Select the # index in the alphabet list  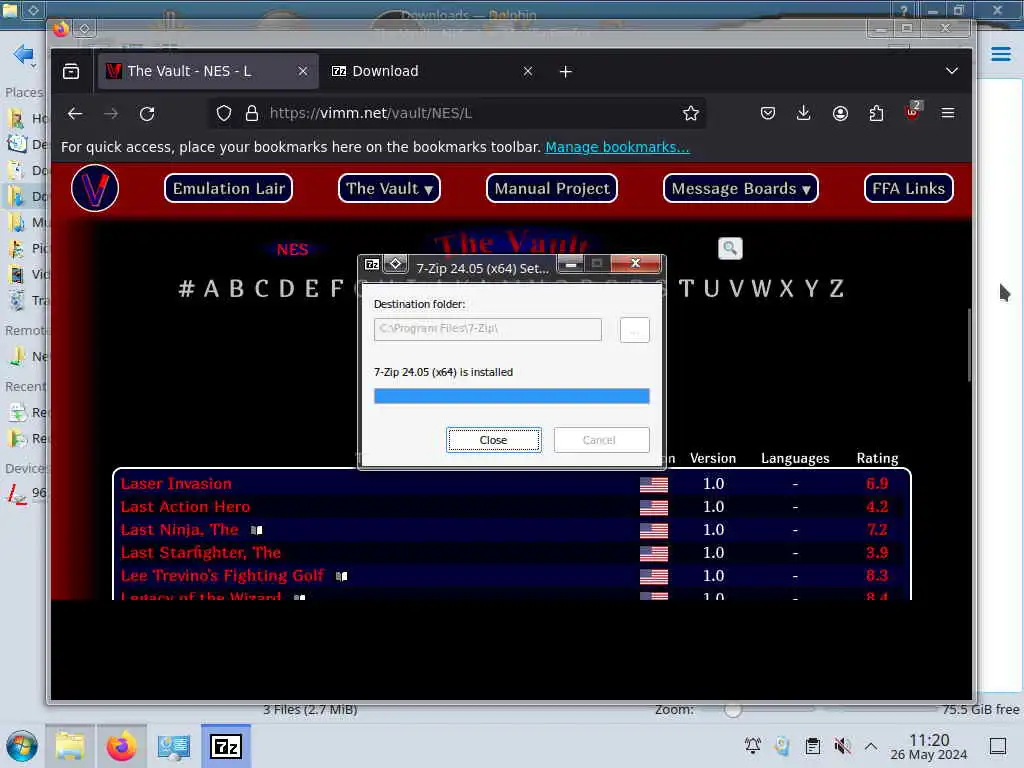[187, 288]
